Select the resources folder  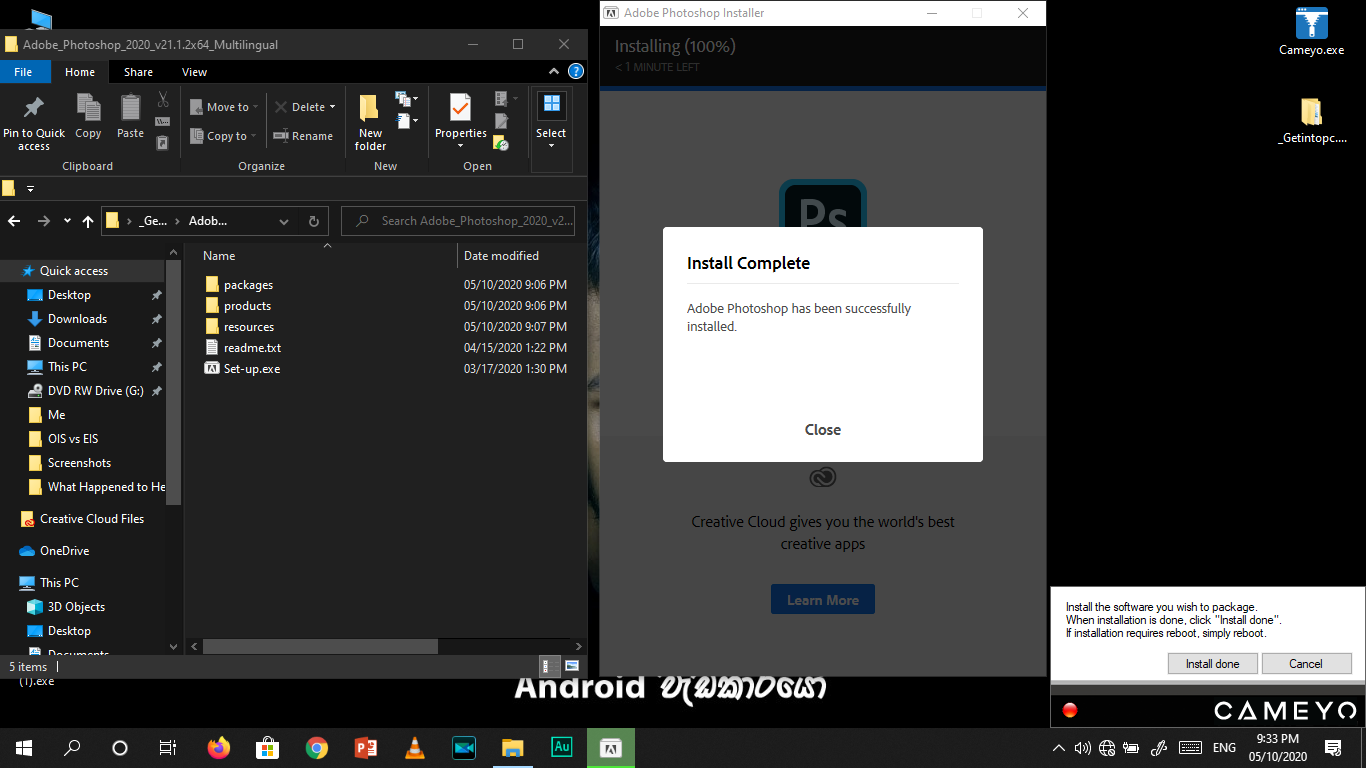pyautogui.click(x=248, y=327)
